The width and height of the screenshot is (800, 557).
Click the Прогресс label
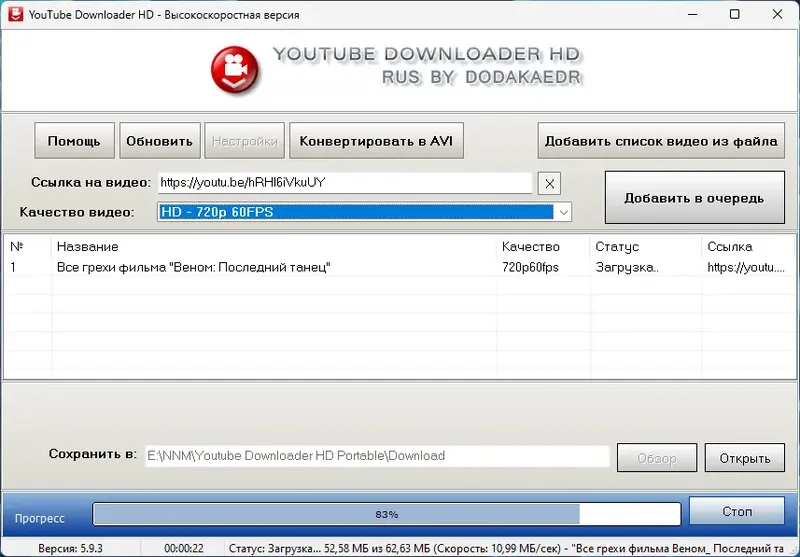[40, 518]
